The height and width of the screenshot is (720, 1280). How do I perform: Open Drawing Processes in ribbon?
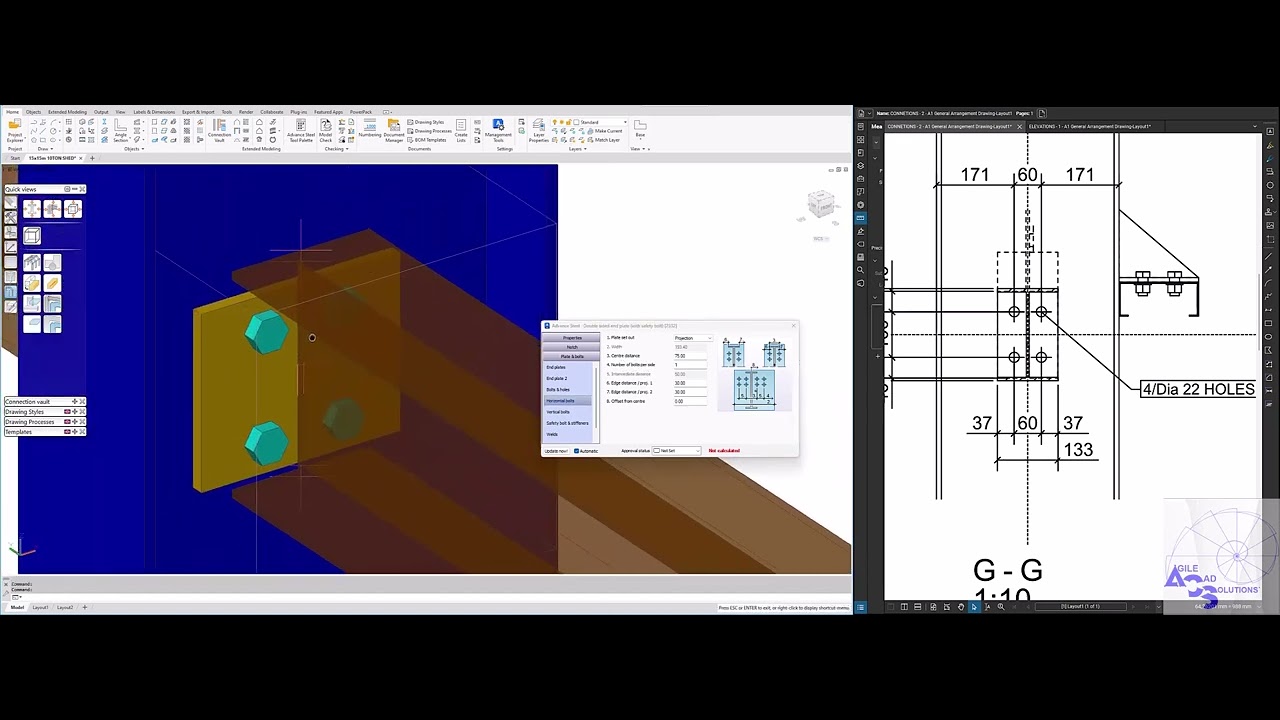click(x=428, y=131)
